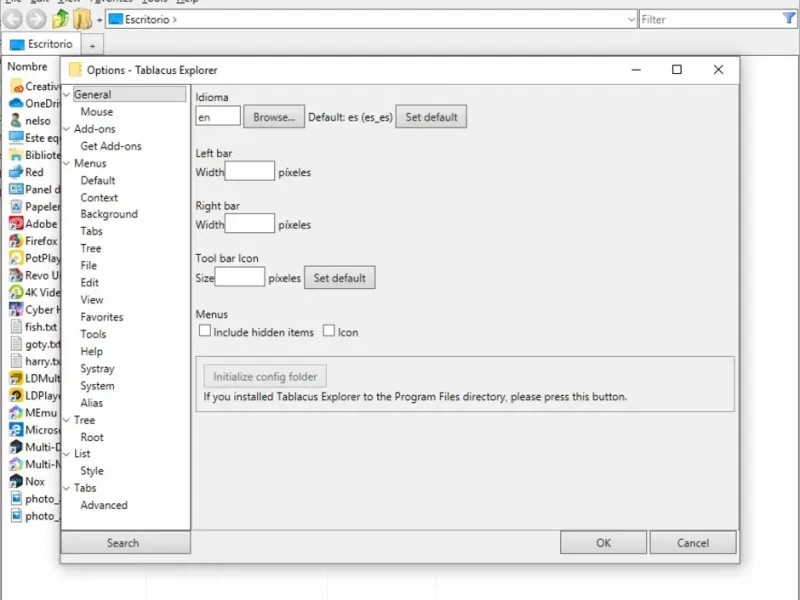800x600 pixels.
Task: Collapse the Tree node above Root
Action: tap(66, 420)
